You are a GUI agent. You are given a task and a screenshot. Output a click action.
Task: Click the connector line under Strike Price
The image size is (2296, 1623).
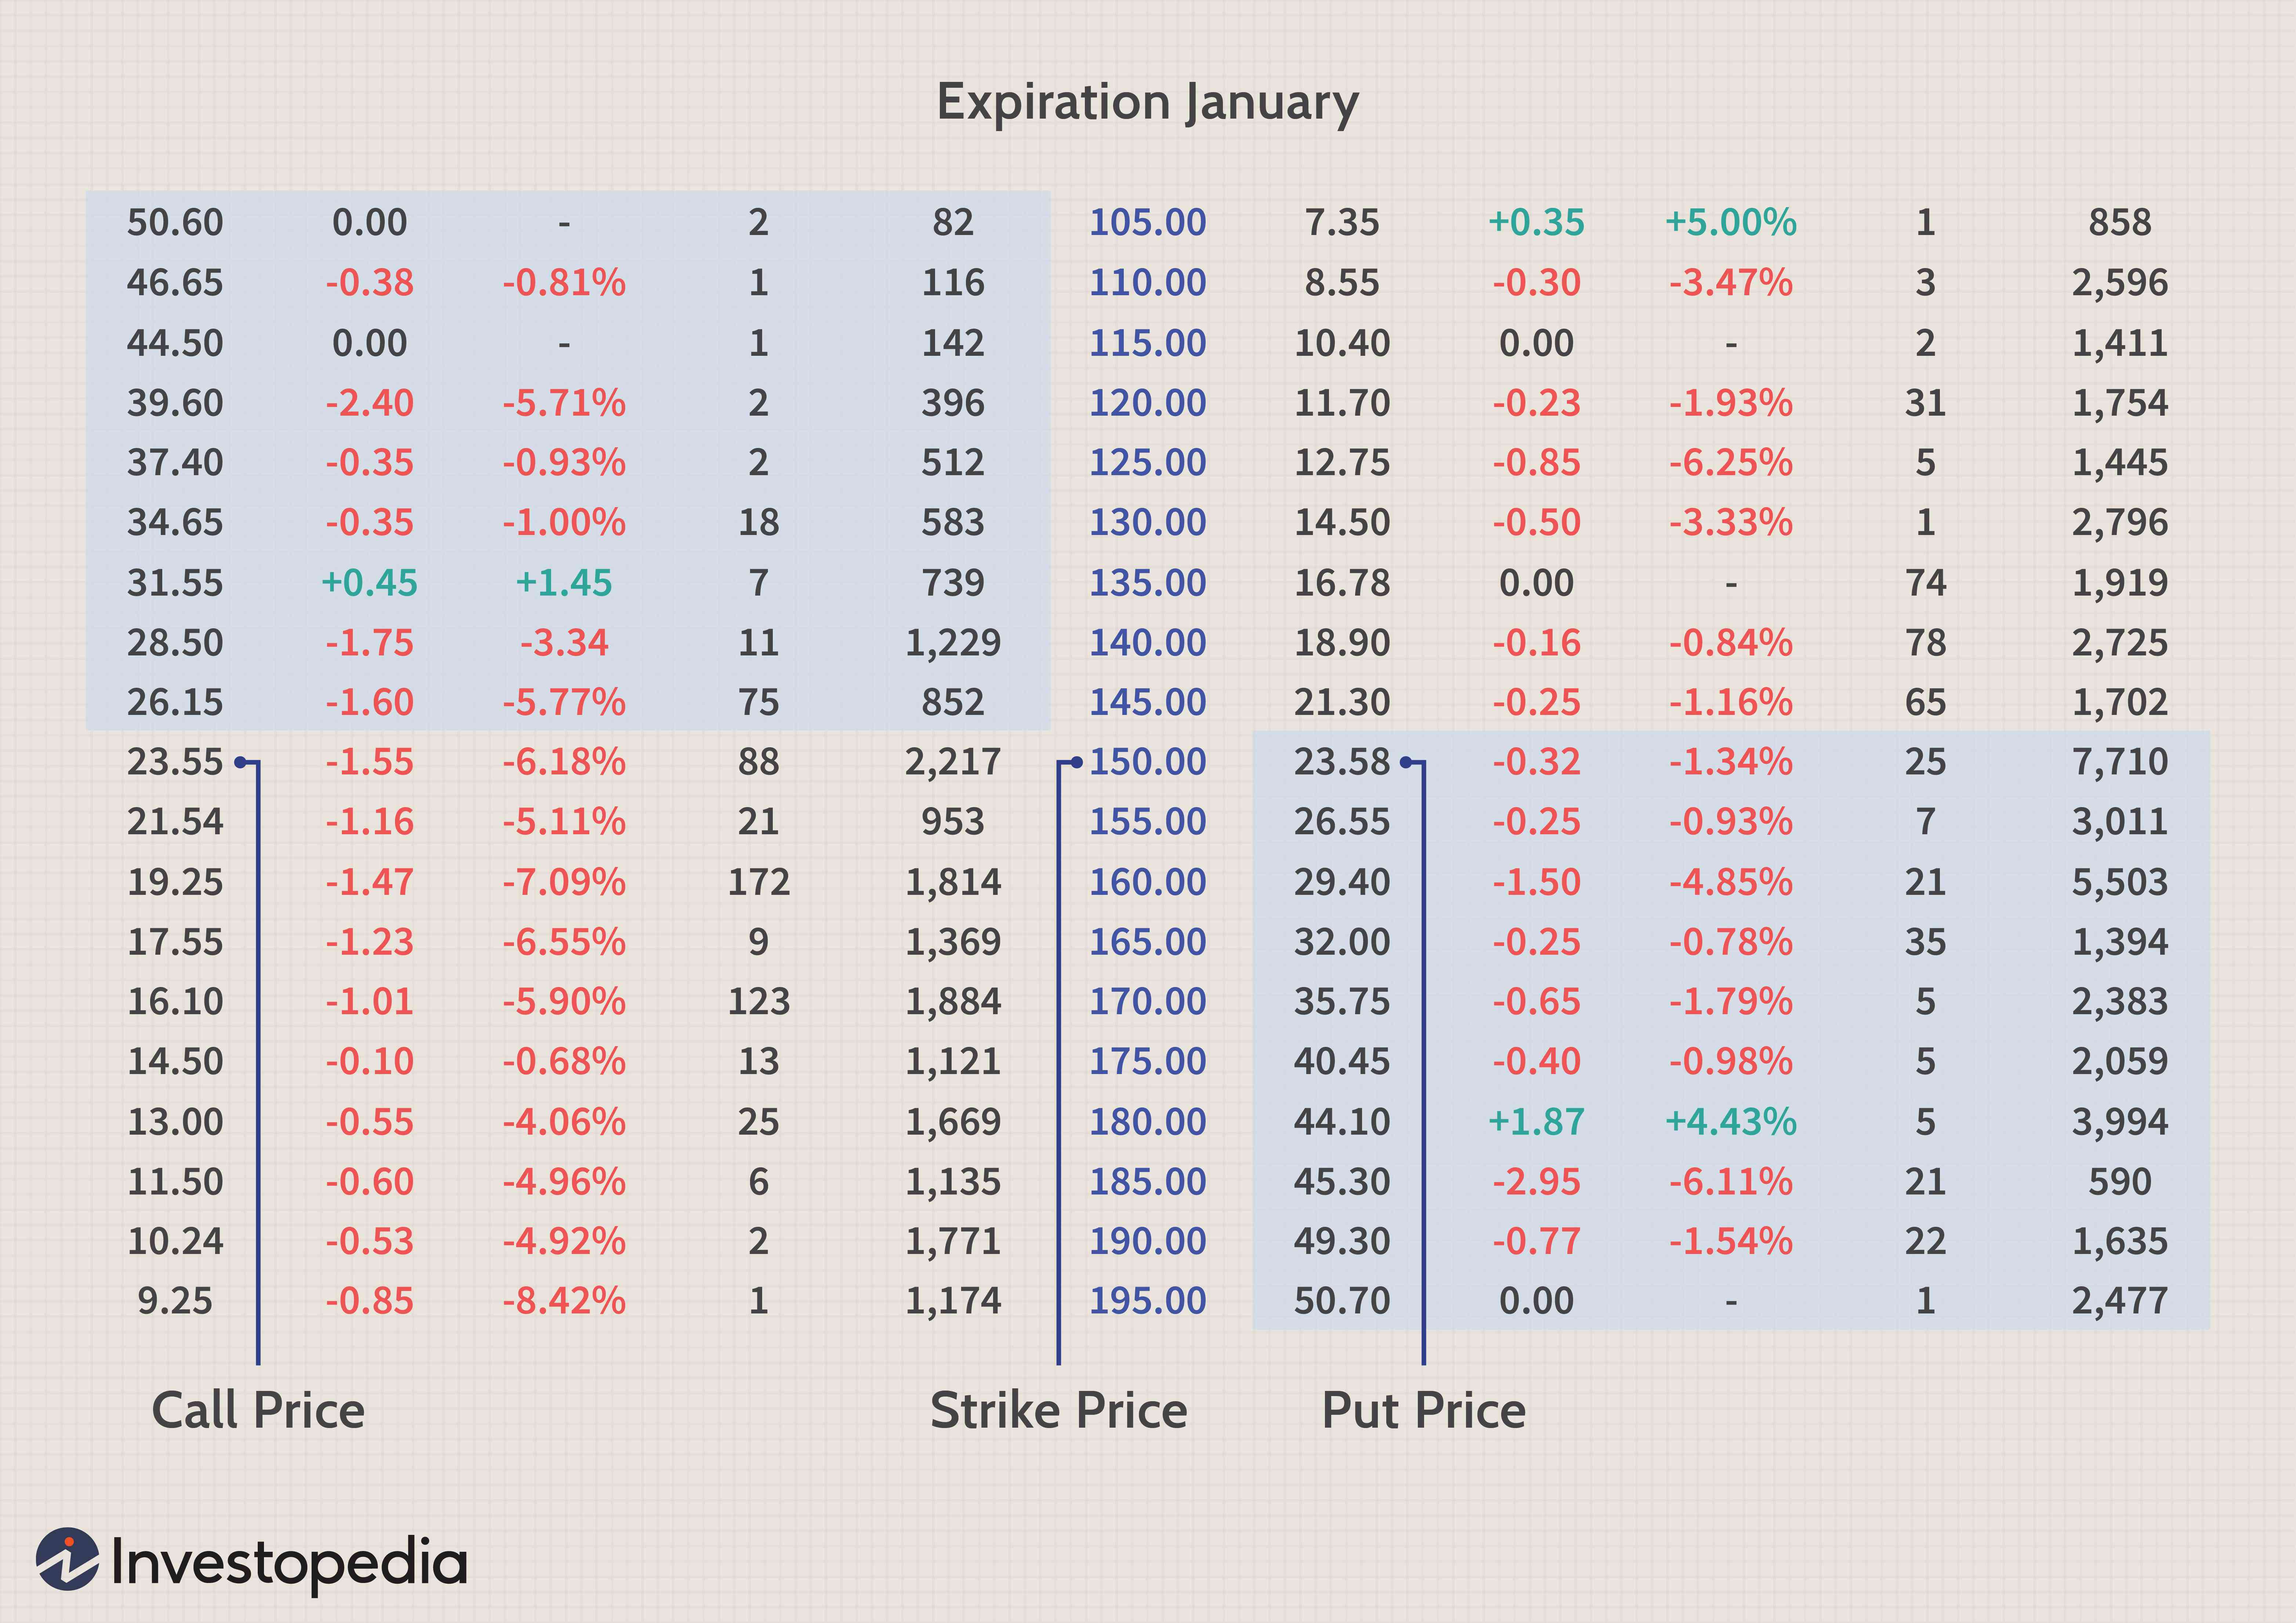pos(1060,1050)
